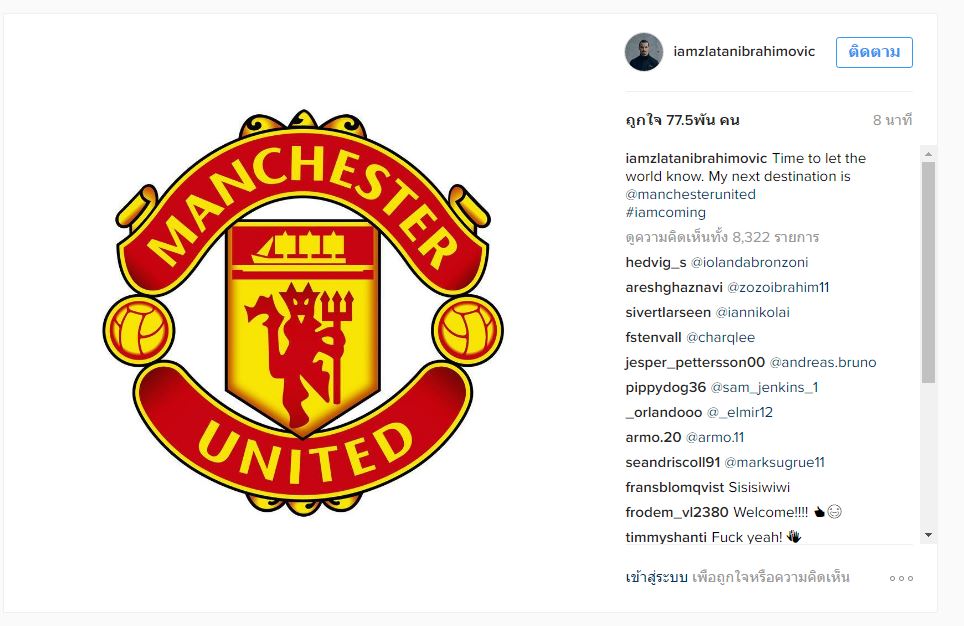Open commenter jesper_pettersson00 profile

pyautogui.click(x=695, y=363)
